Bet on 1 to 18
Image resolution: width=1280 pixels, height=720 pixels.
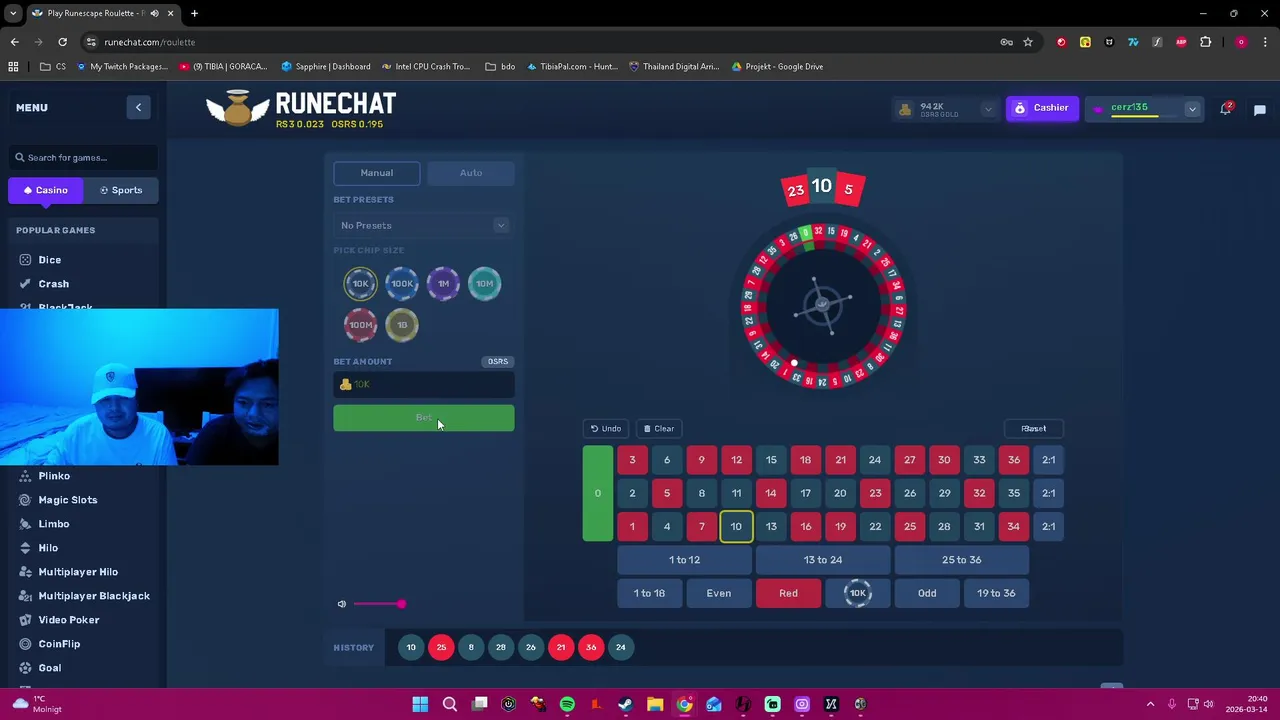[x=649, y=593]
